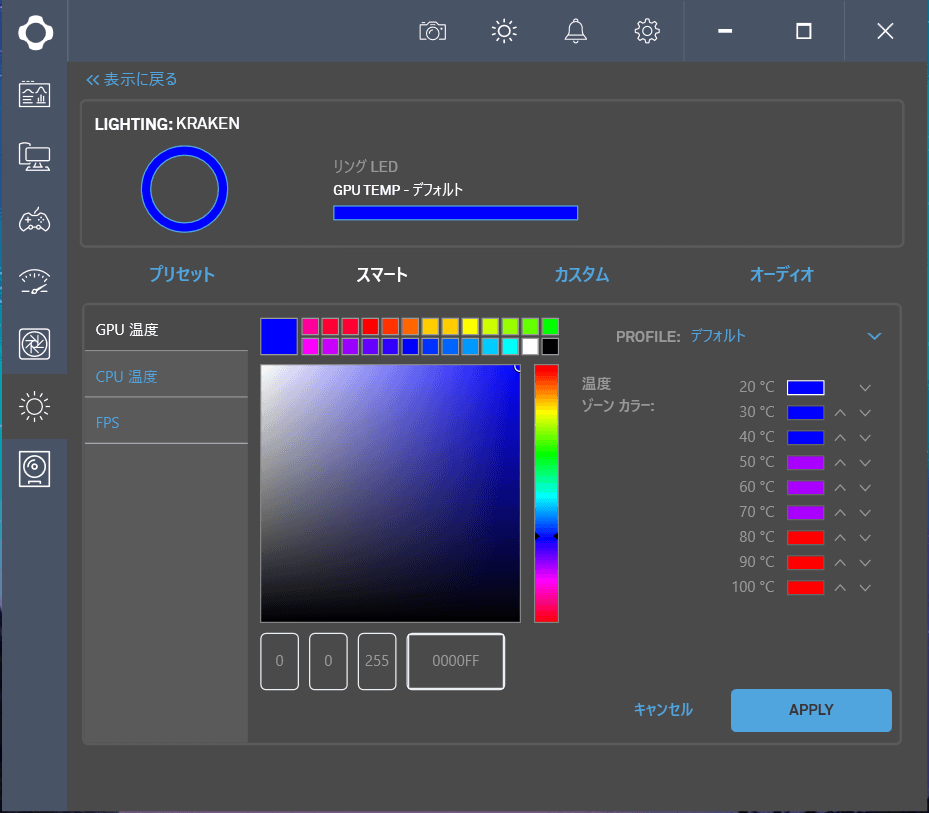Minimize the CAM window
Viewport: 929px width, 813px height.
point(725,31)
